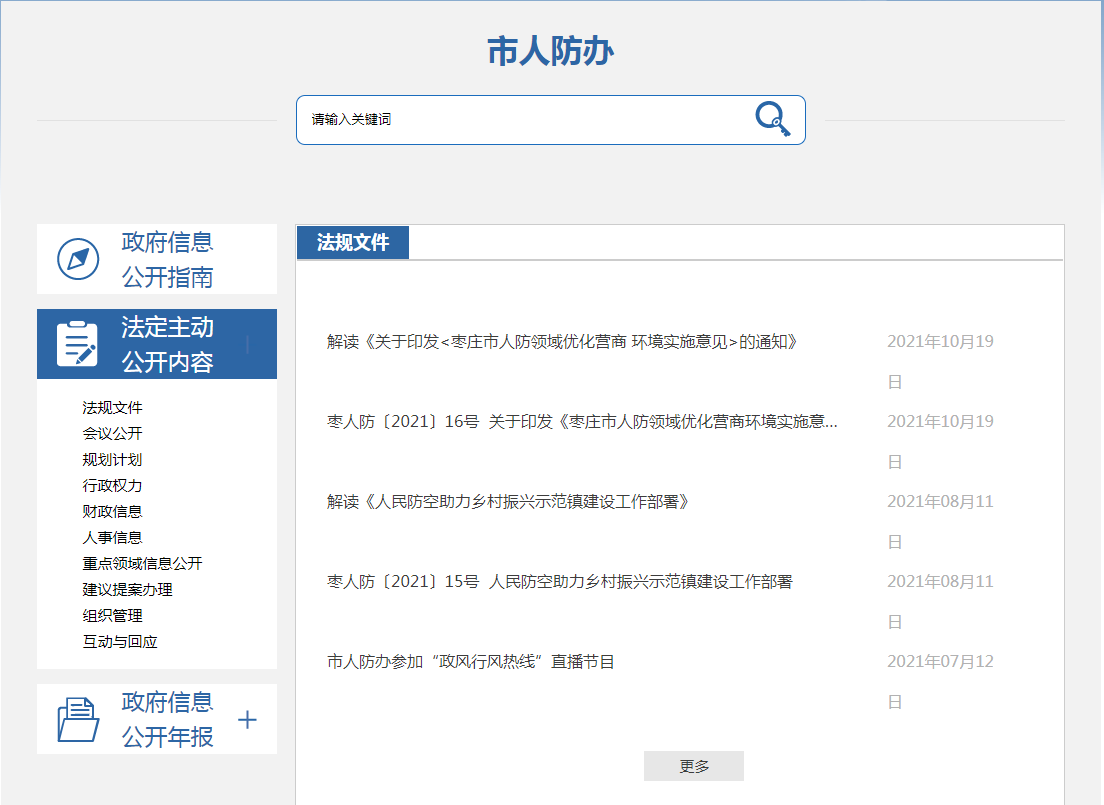Focus the 请输入关键词 search field
Viewport: 1104px width, 805px height.
click(551, 120)
